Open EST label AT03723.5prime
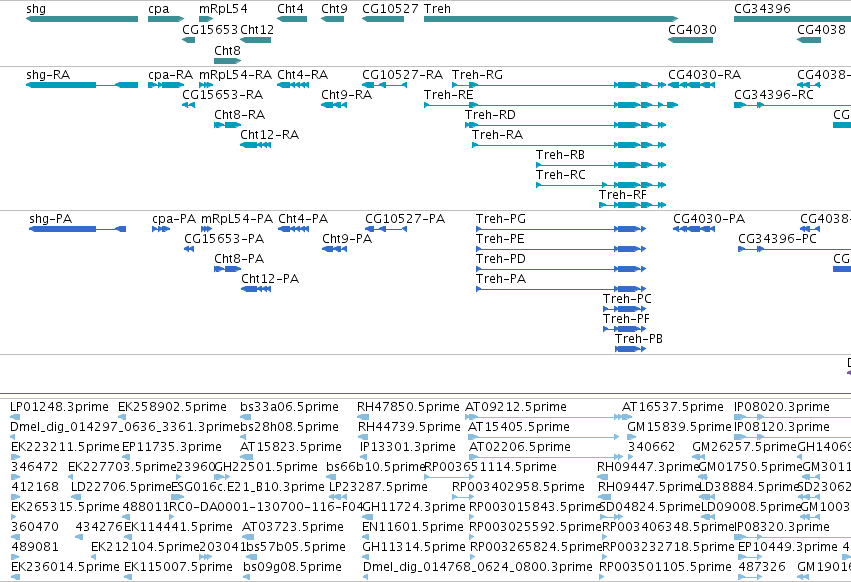This screenshot has height=582, width=851. click(293, 527)
